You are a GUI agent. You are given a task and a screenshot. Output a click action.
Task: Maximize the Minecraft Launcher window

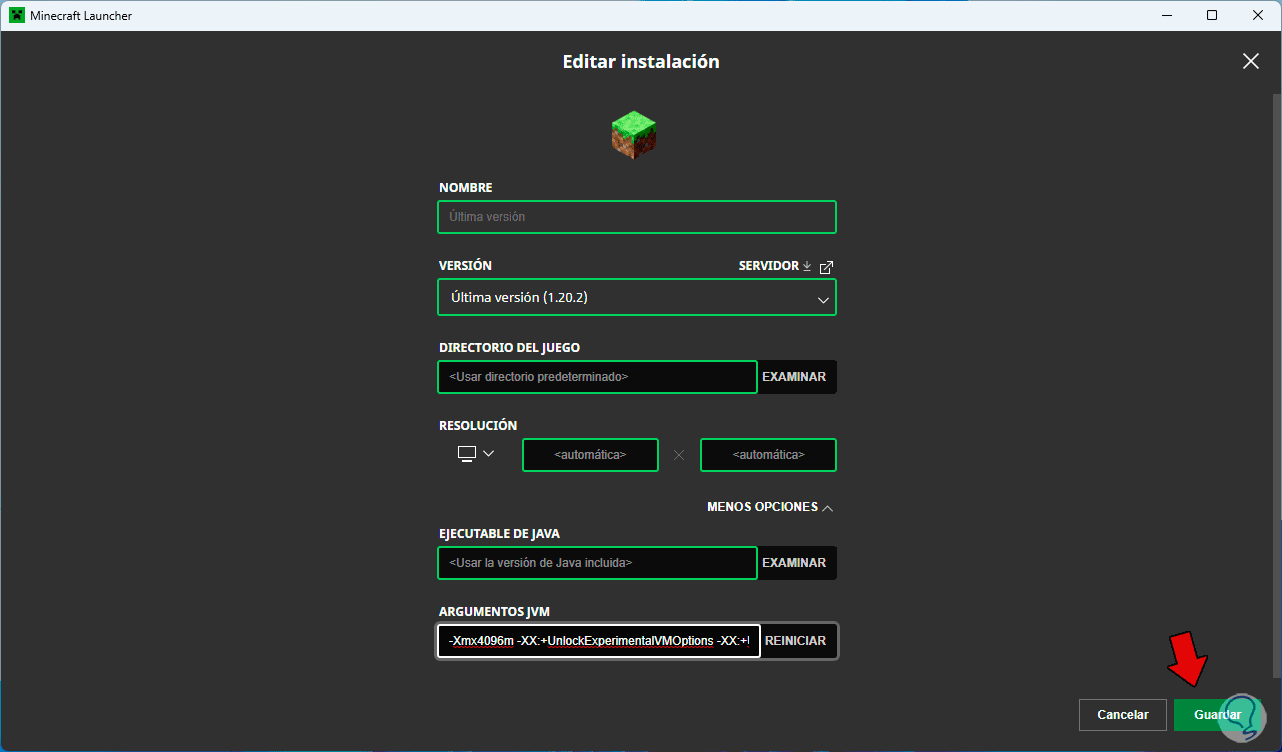(x=1212, y=15)
